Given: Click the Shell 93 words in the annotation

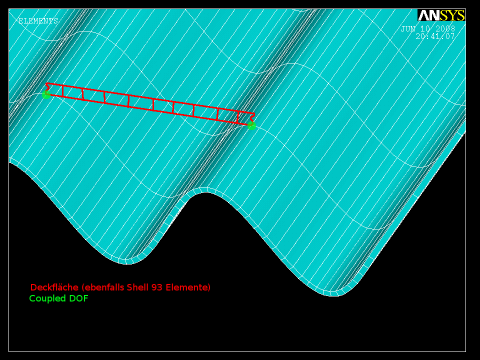Looking at the screenshot, I should (x=144, y=287).
